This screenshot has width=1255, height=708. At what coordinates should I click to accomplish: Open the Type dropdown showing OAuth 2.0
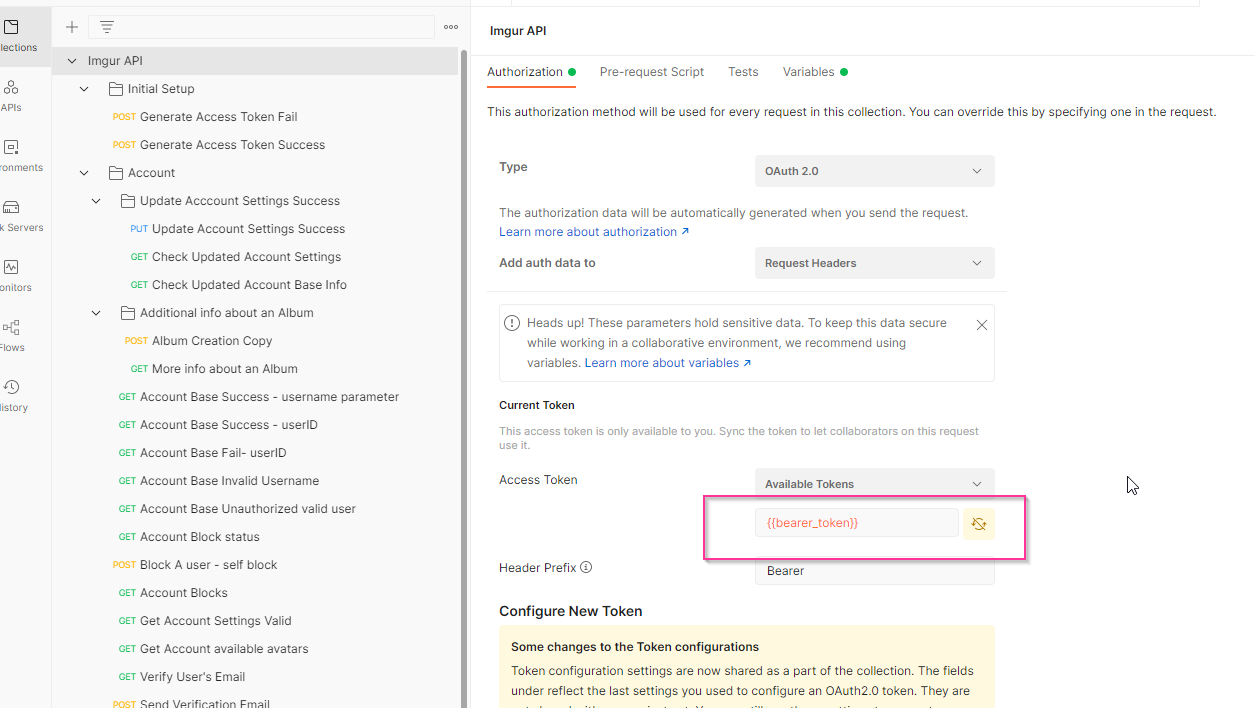(874, 171)
